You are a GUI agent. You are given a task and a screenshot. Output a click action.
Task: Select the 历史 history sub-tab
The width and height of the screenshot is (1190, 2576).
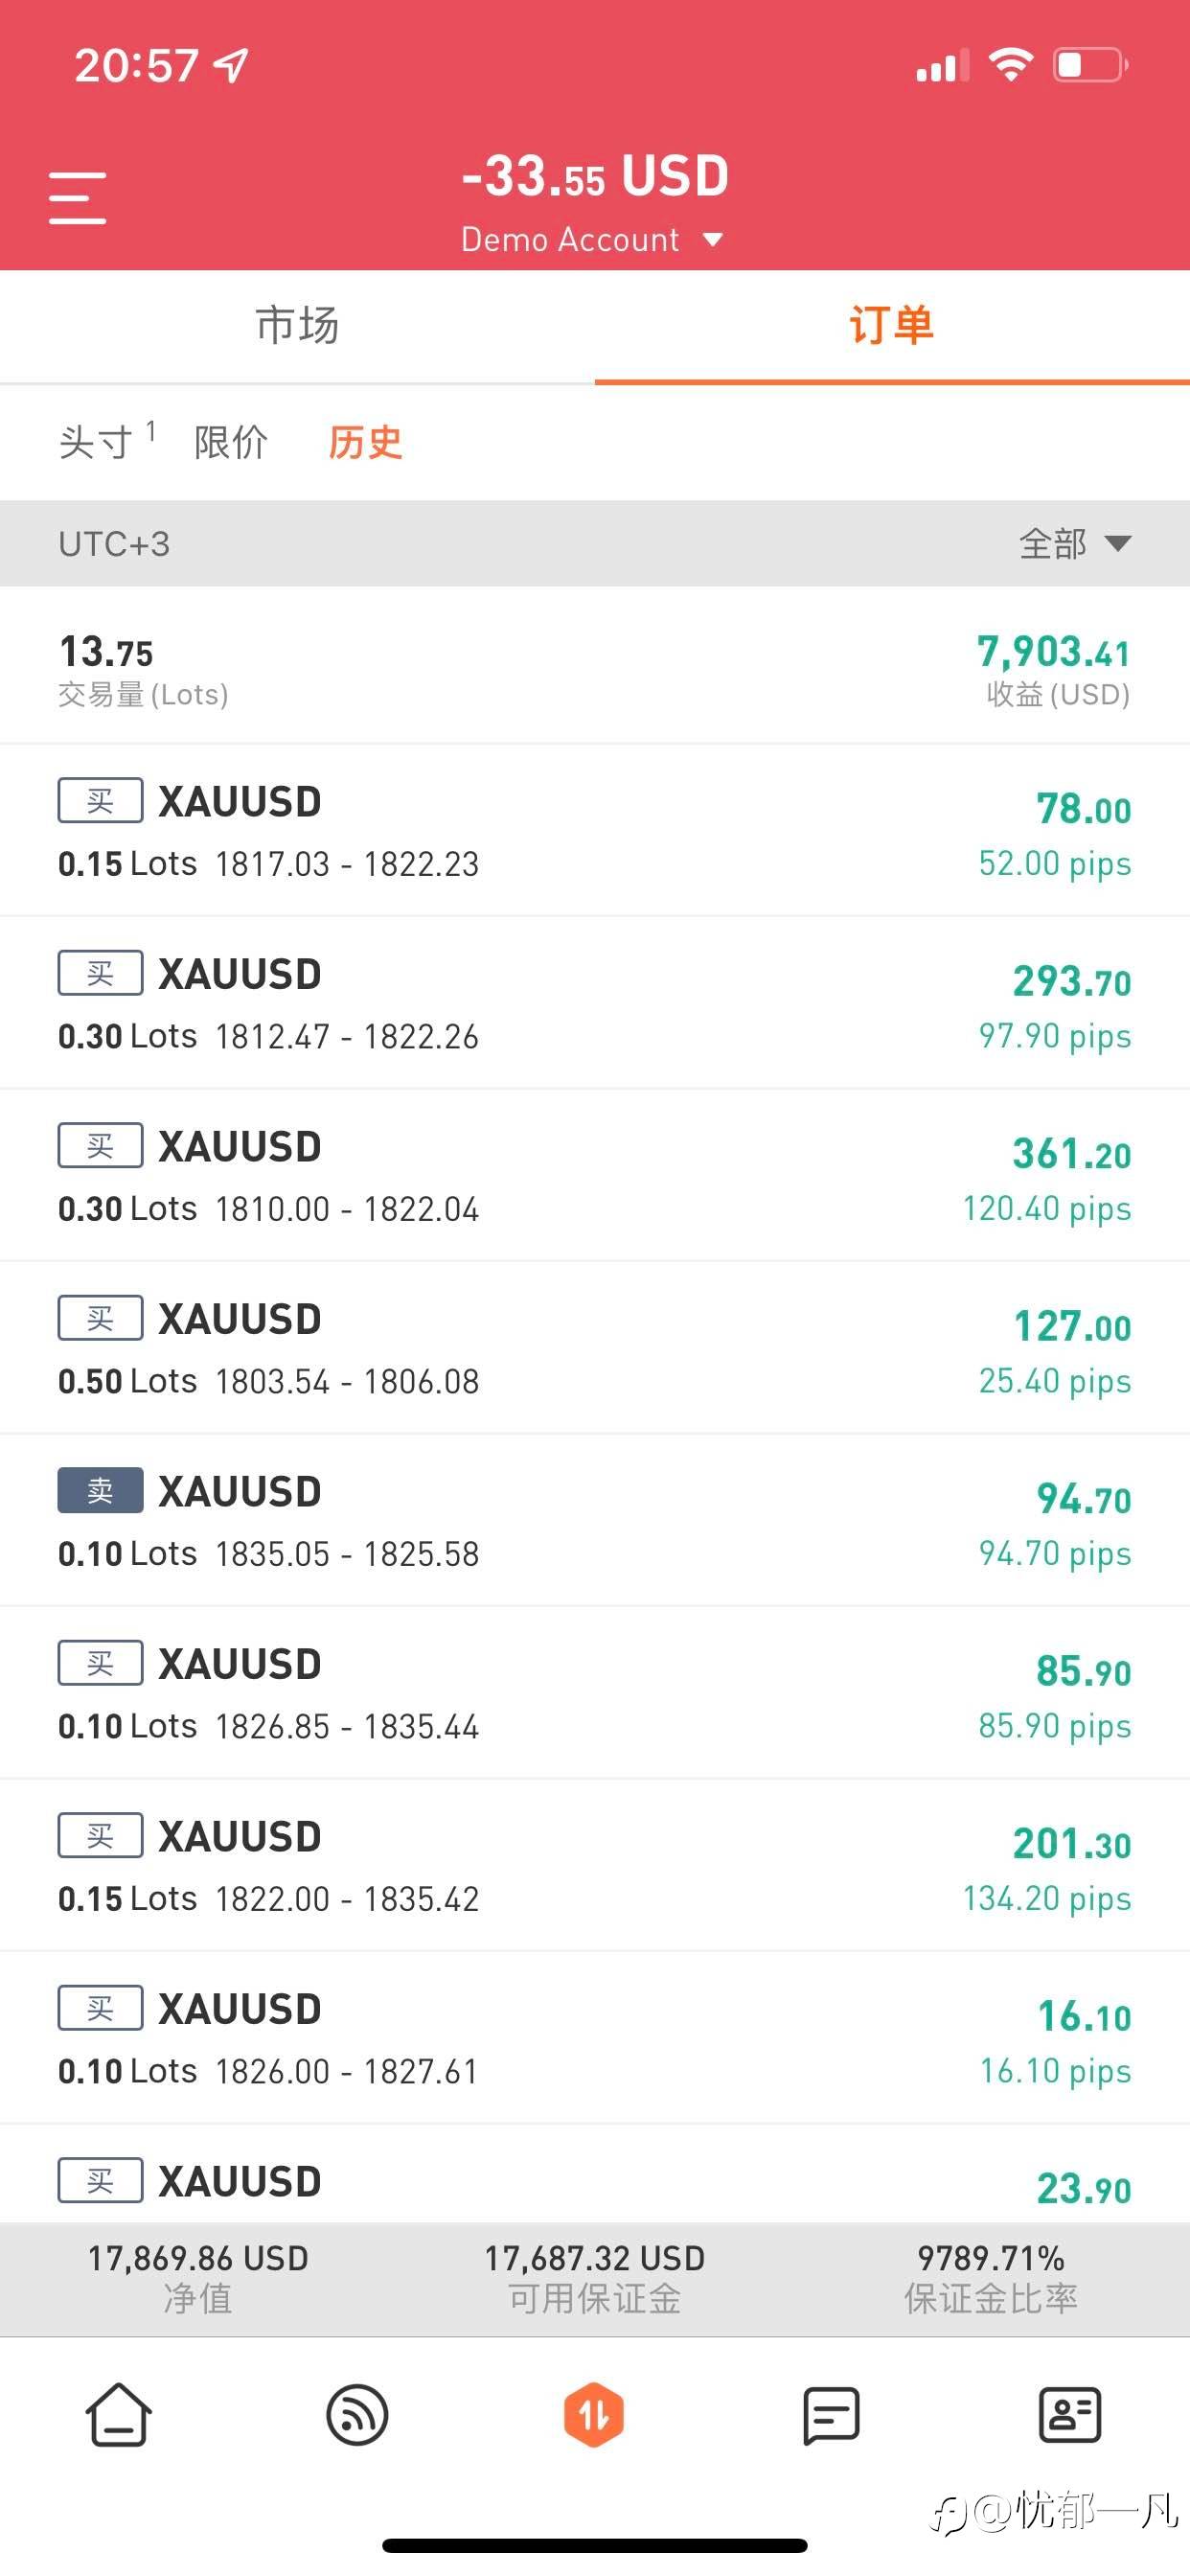click(365, 442)
